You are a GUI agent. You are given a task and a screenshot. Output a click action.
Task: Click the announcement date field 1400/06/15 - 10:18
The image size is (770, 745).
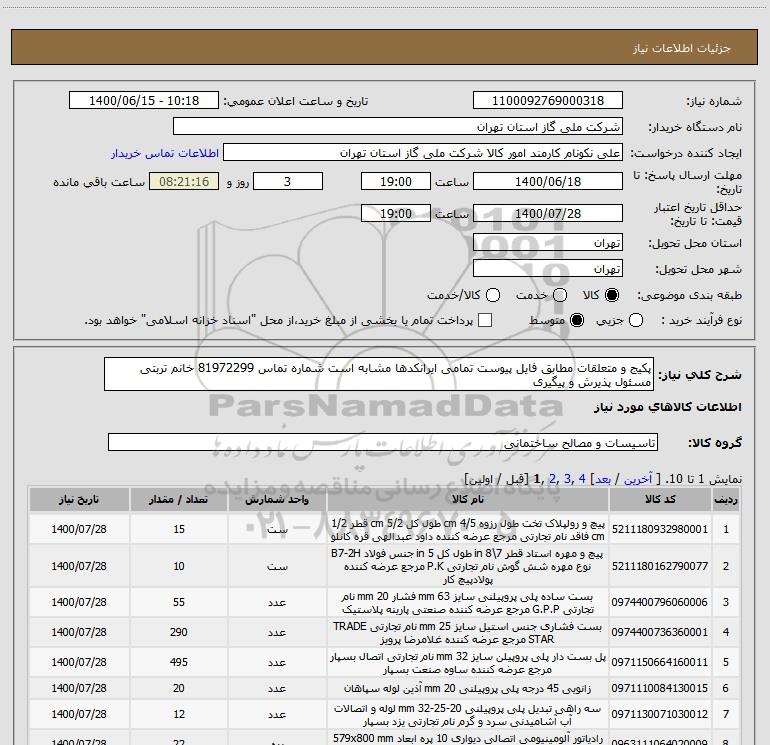144,100
